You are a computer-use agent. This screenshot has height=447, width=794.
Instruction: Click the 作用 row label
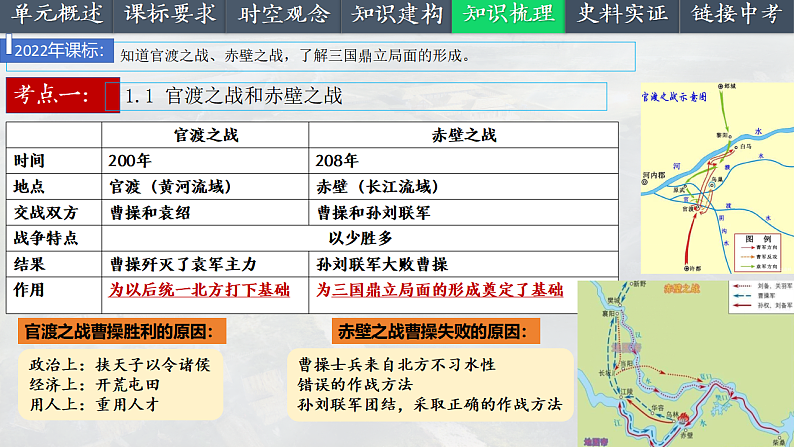coord(54,295)
